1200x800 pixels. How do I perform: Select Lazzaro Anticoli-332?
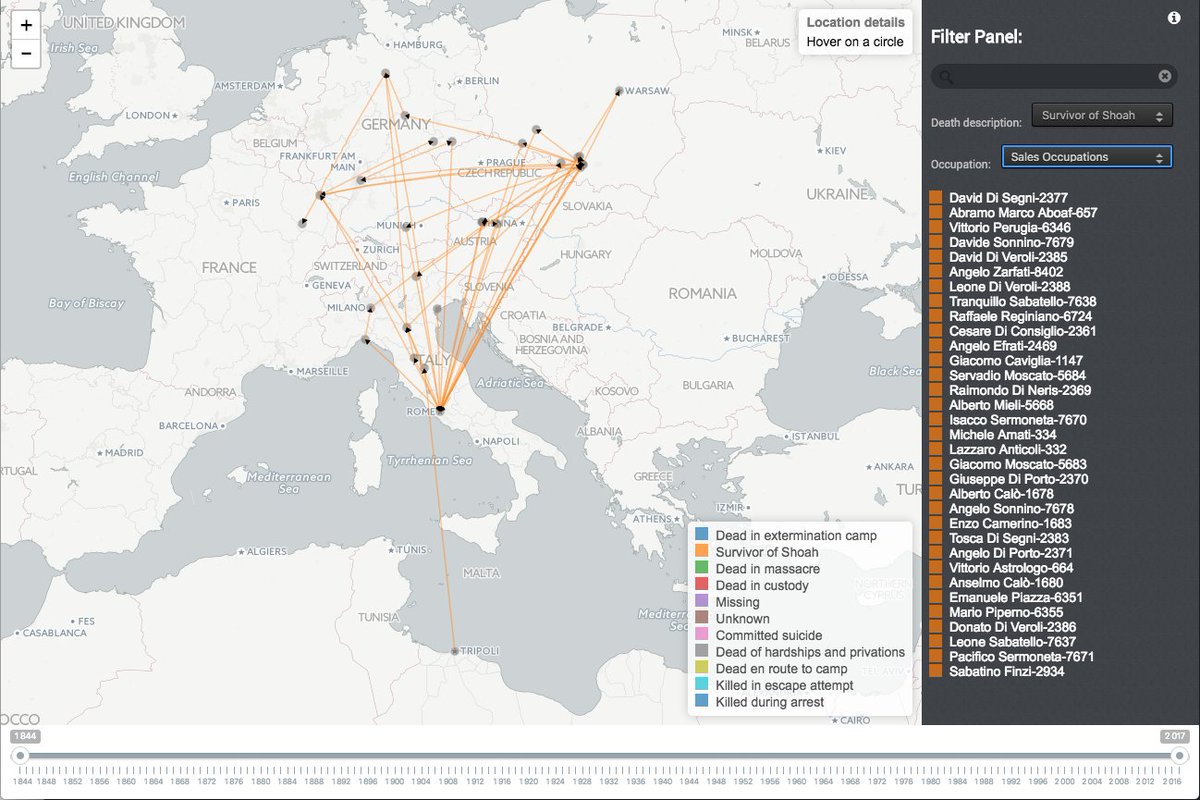coord(1006,450)
